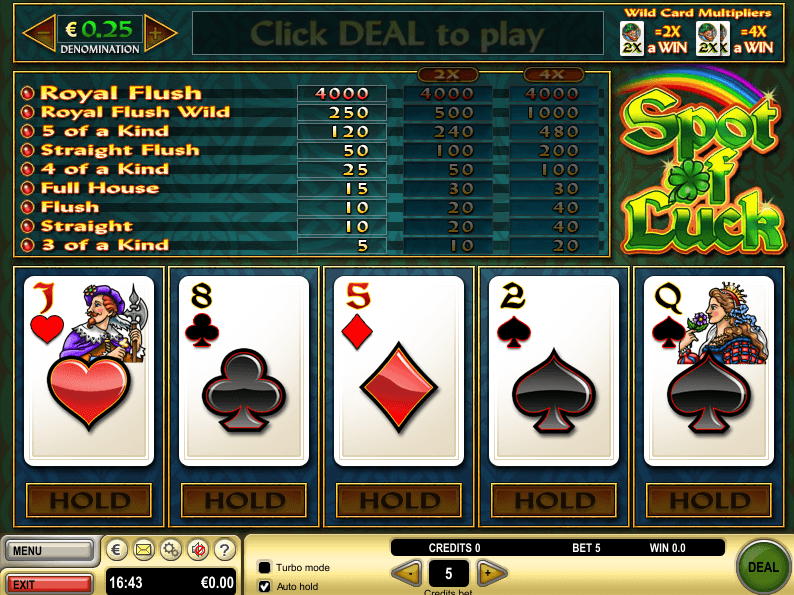The image size is (794, 595).
Task: Open the envelope messages icon
Action: pos(143,549)
